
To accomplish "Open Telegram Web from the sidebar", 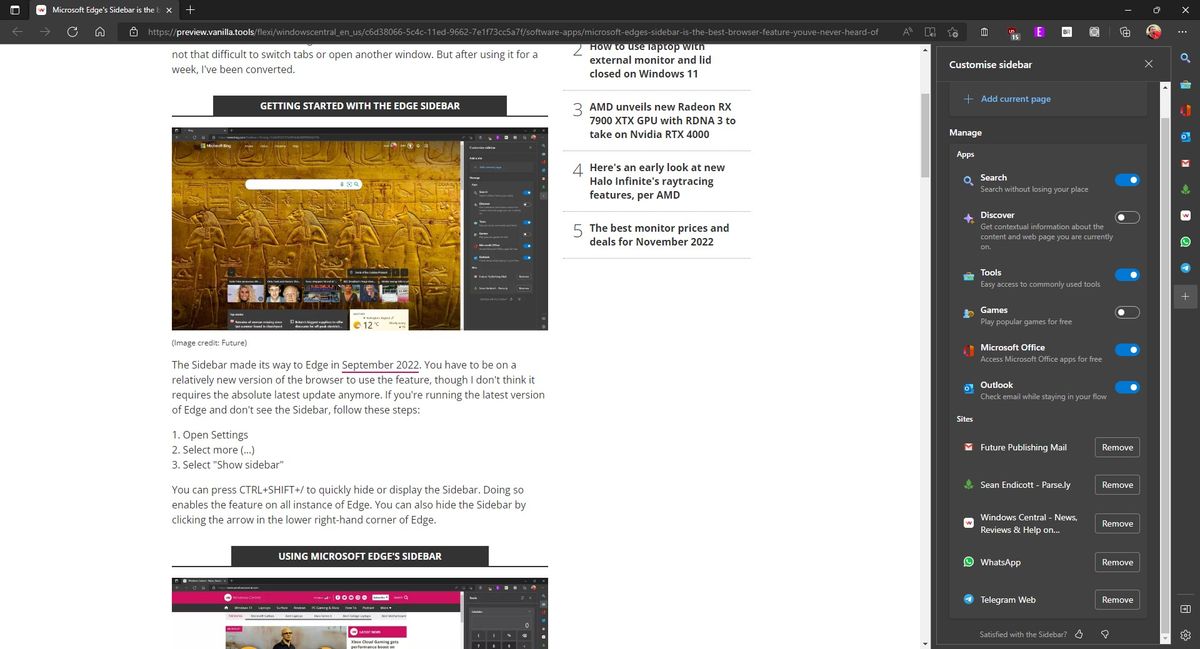I will click(x=1186, y=267).
